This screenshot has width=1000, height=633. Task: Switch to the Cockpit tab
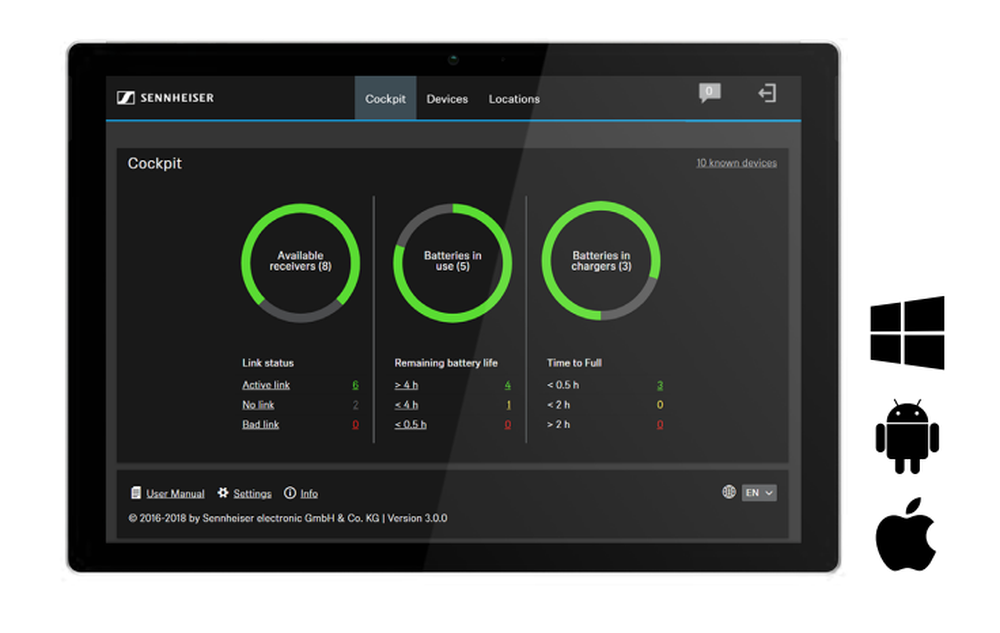385,99
